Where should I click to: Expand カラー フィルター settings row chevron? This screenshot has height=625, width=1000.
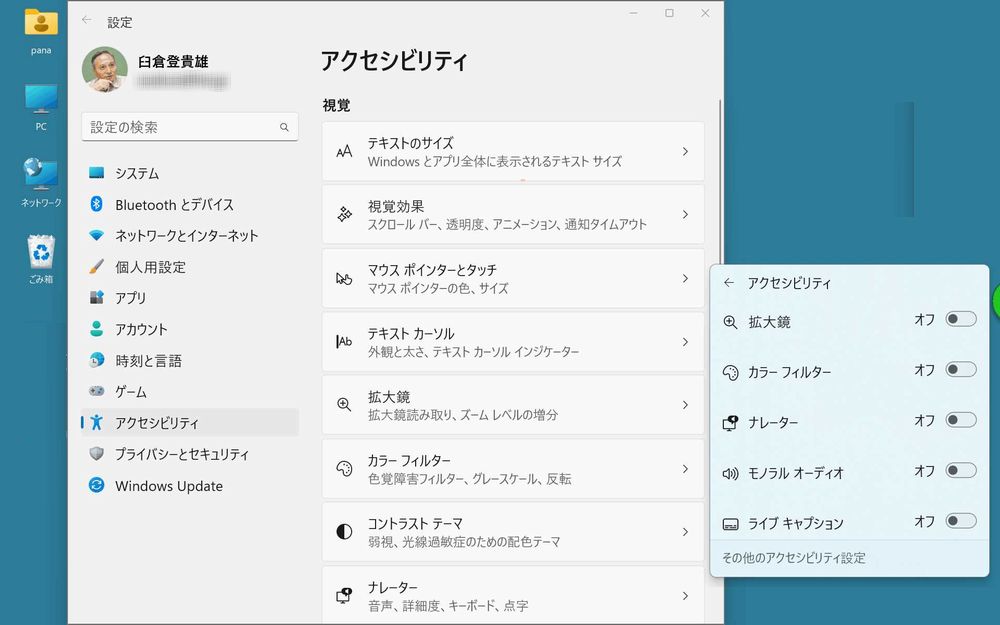[685, 469]
